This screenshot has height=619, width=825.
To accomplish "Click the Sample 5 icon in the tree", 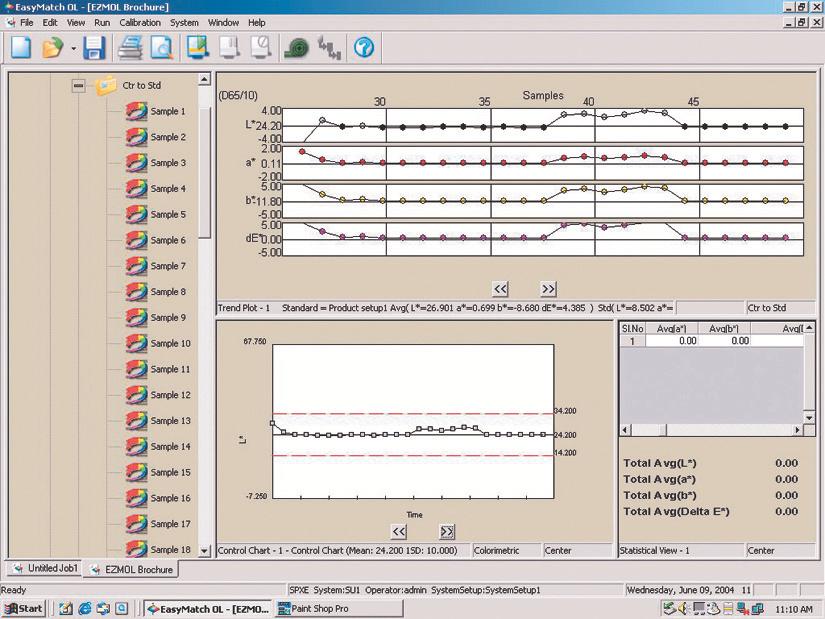I will point(137,214).
